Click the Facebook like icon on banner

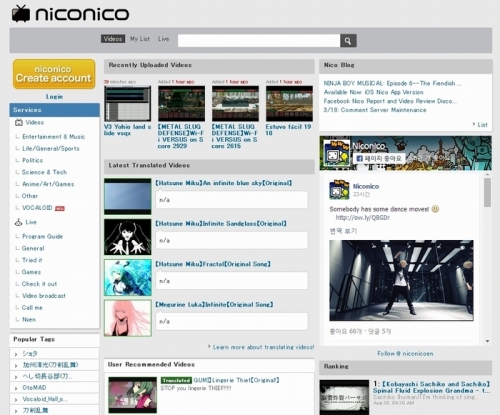pyautogui.click(x=359, y=158)
